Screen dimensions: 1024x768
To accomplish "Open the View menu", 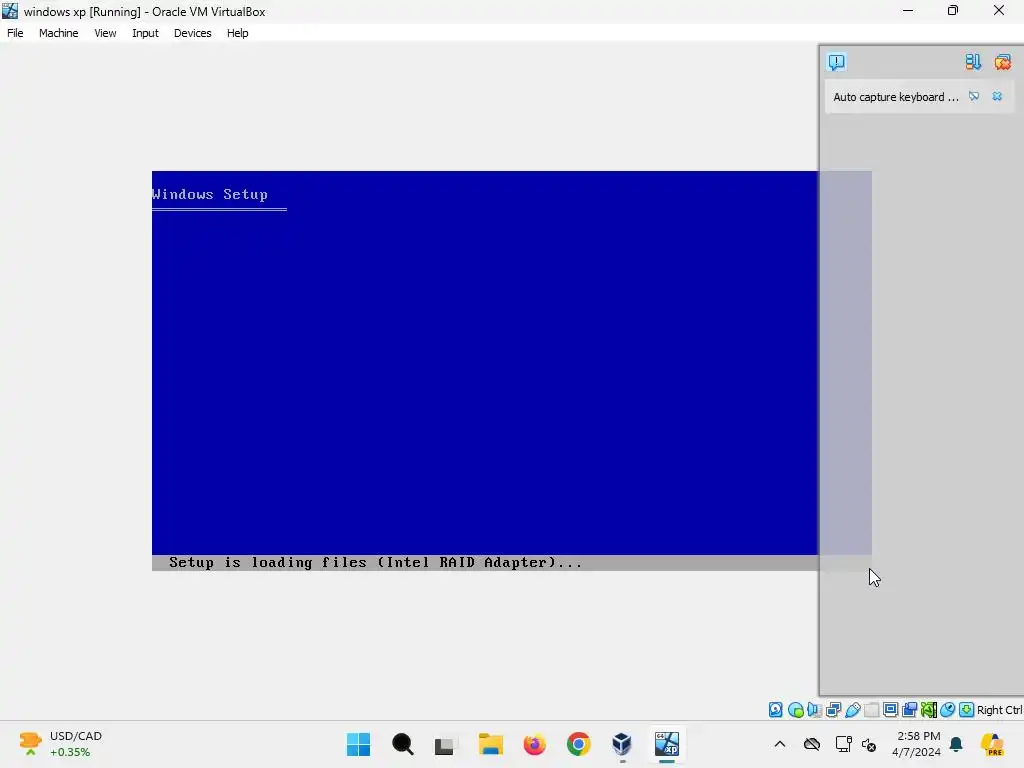I will point(104,33).
